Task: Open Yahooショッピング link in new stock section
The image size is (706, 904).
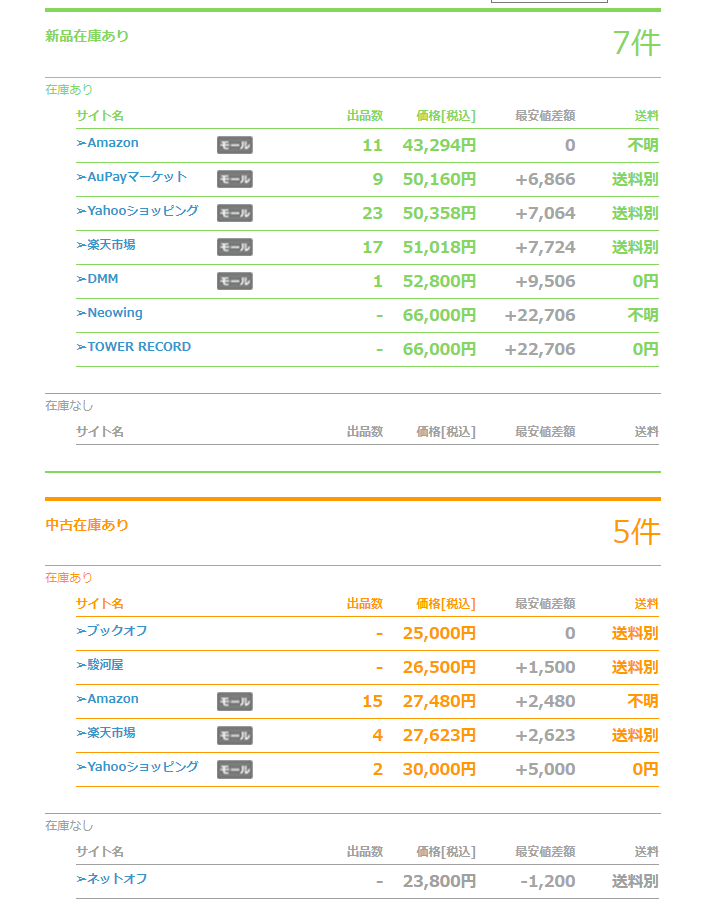Action: pos(138,211)
